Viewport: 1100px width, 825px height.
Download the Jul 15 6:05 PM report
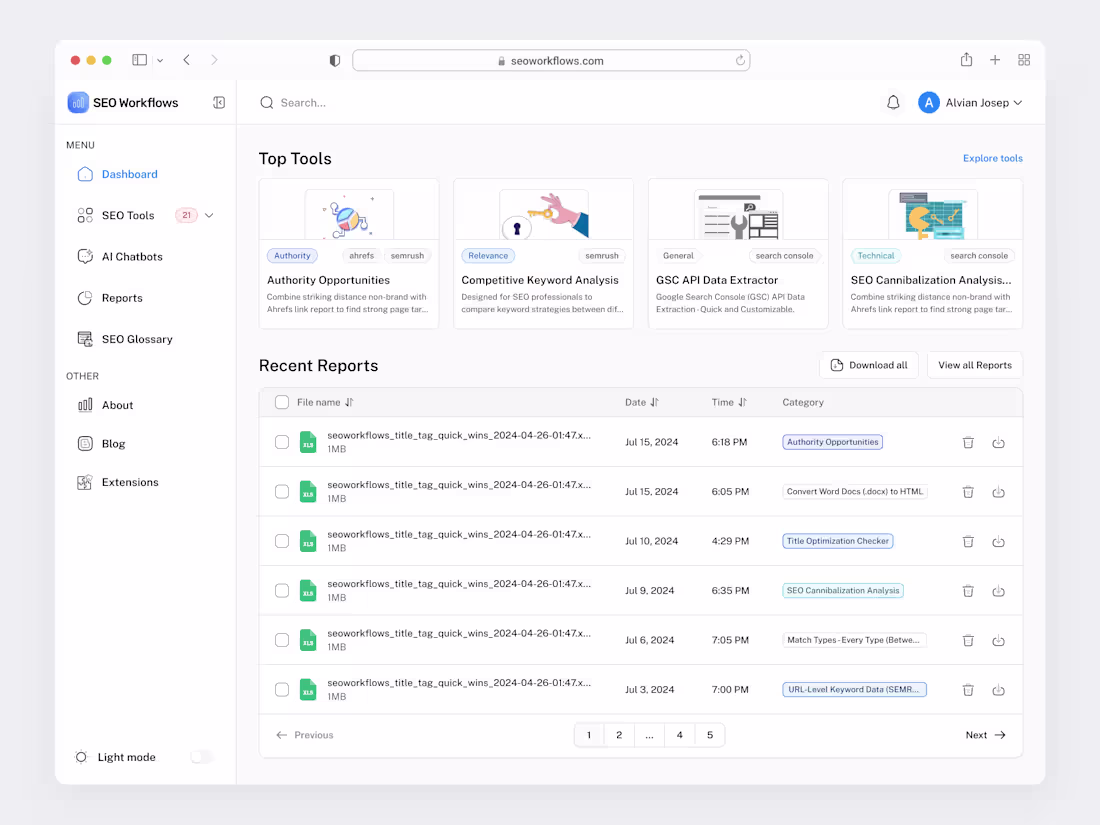998,492
